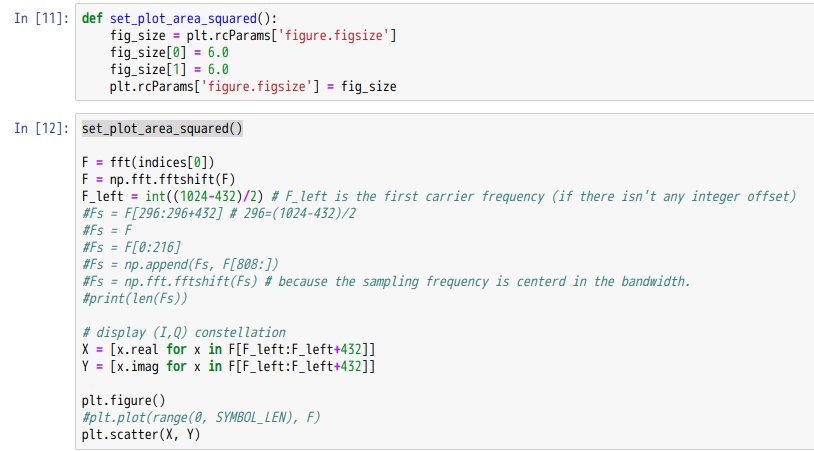814x451 pixels.
Task: Click the '#print(len(Fs))' comment line
Action: click(135, 298)
